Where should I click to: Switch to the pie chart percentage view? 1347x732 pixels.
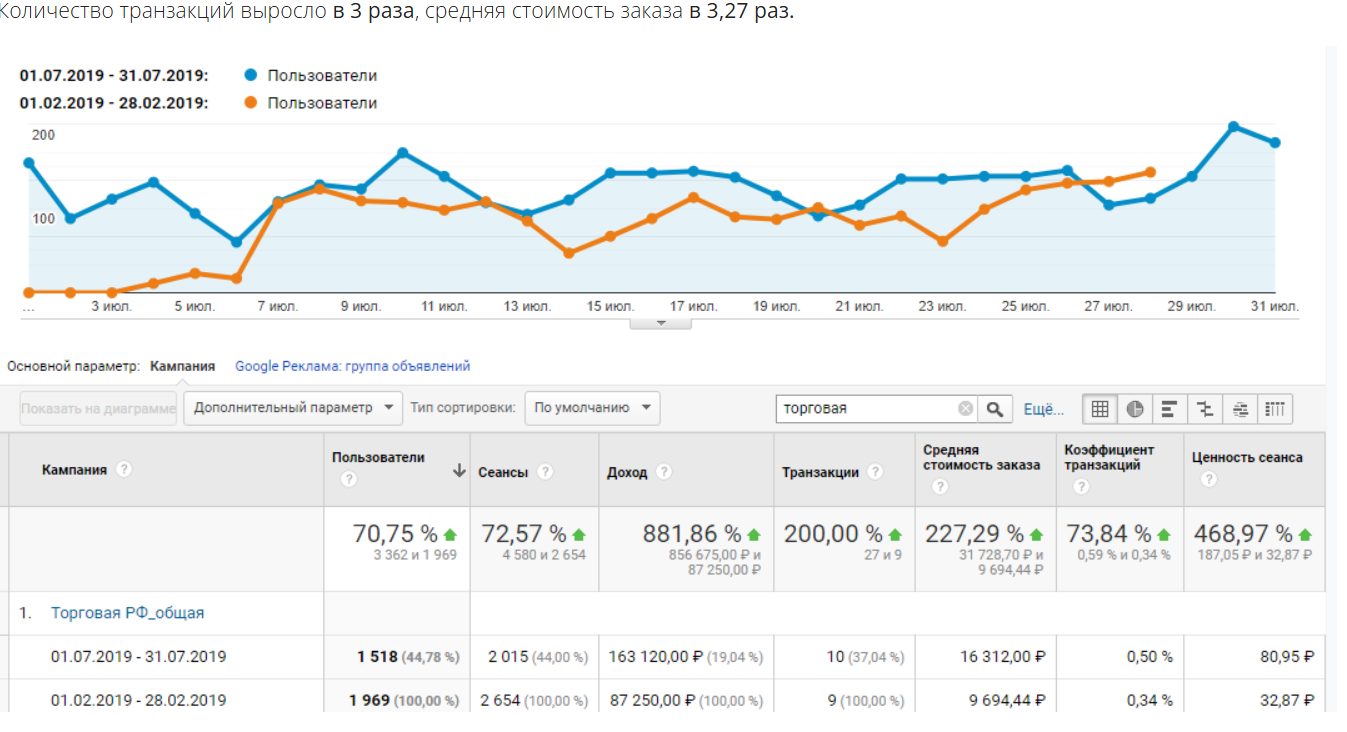point(1135,408)
